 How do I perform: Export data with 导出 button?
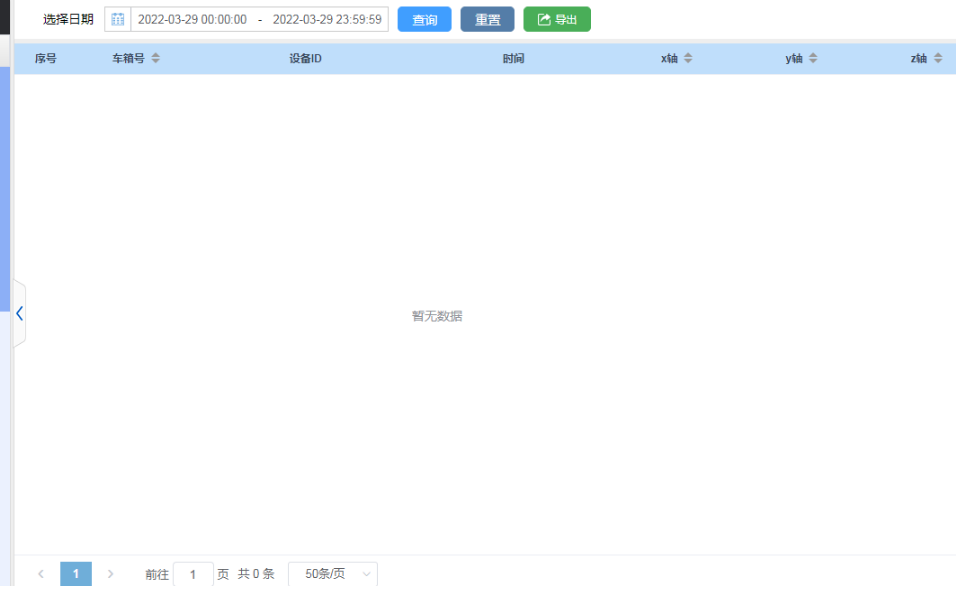557,20
